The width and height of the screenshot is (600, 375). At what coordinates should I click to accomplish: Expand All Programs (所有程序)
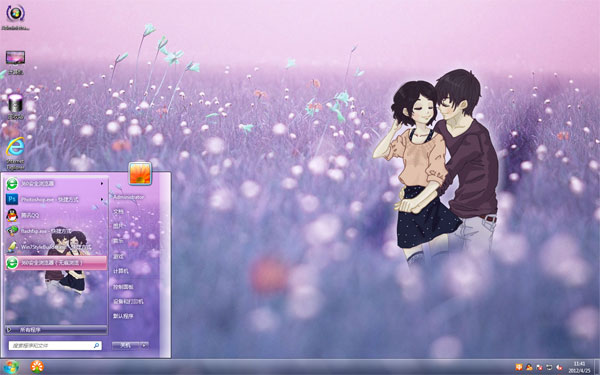tap(56, 330)
